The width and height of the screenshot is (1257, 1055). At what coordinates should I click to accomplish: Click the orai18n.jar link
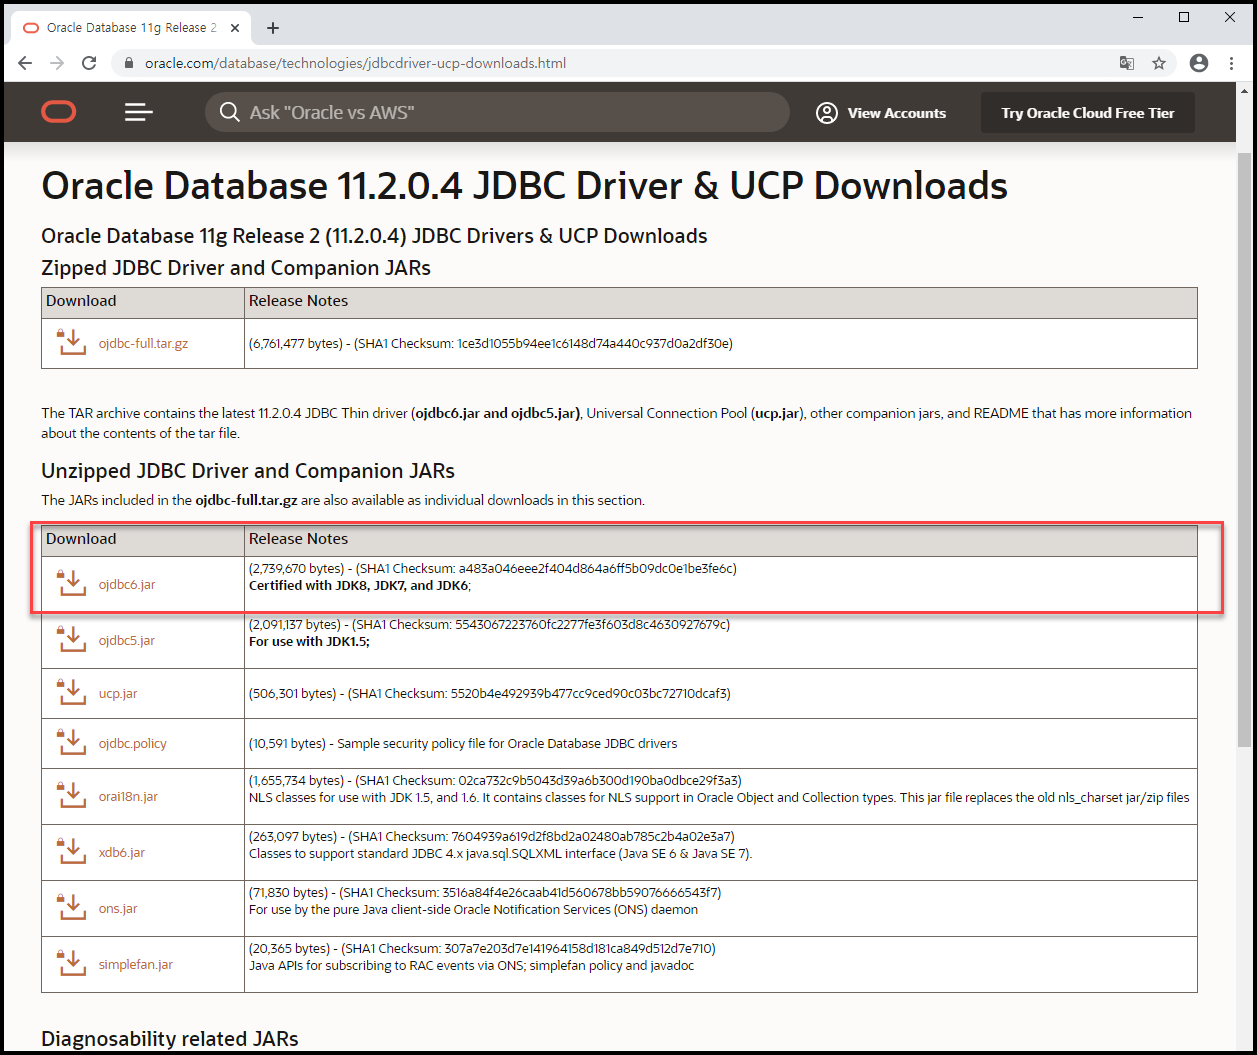[128, 796]
